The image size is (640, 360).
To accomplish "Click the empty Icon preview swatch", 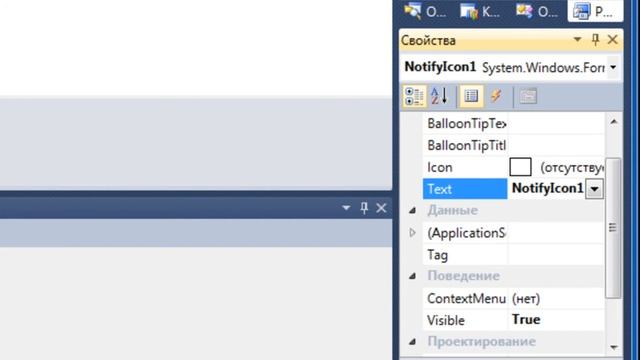I will [520, 167].
